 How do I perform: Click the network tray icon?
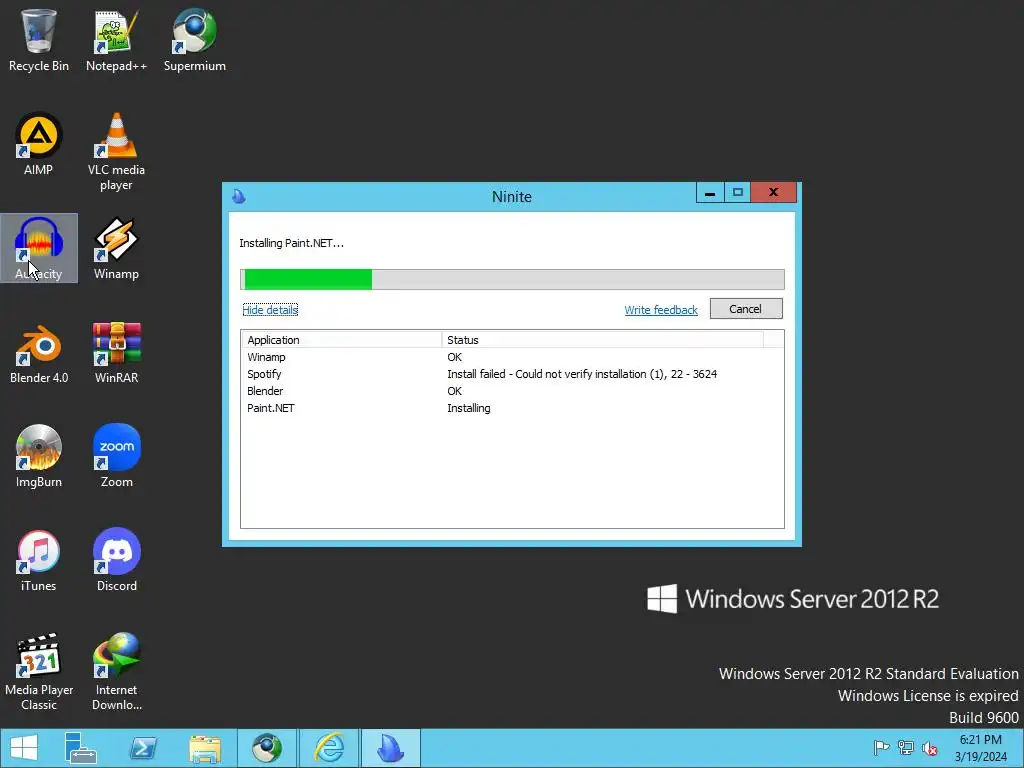tap(906, 748)
